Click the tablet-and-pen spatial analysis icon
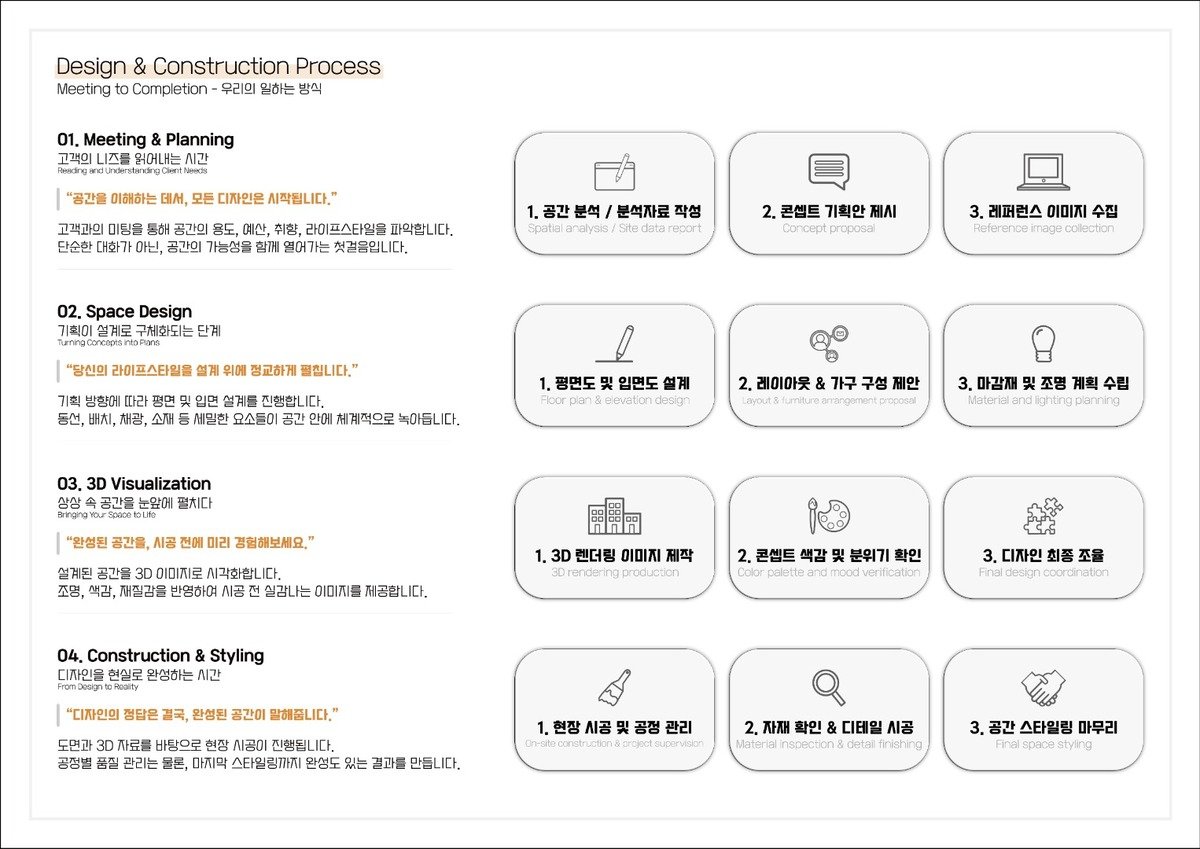1200x849 pixels. [614, 172]
